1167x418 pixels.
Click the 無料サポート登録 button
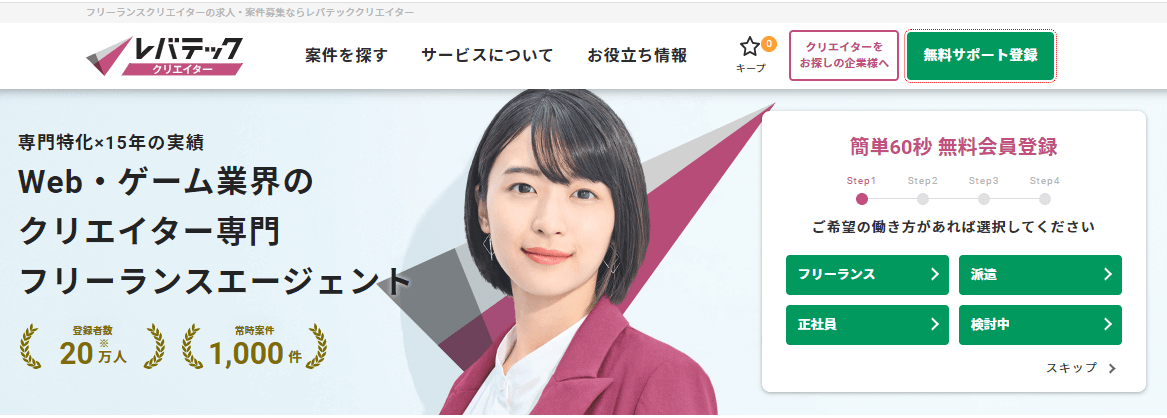pyautogui.click(x=980, y=55)
